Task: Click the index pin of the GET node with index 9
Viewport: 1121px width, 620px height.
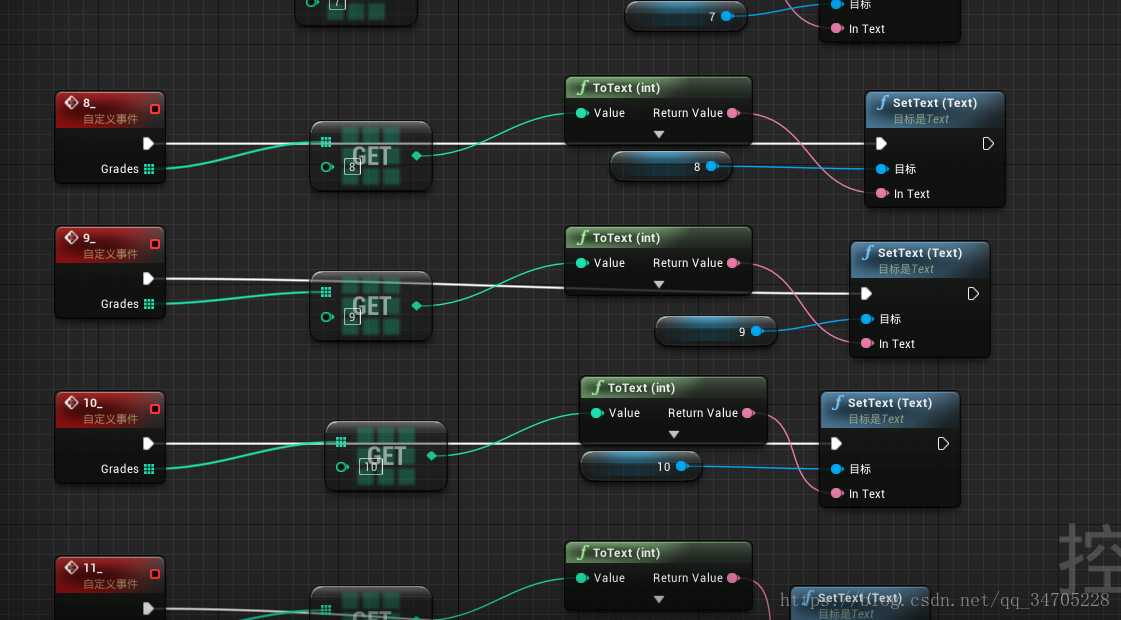Action: click(x=327, y=317)
